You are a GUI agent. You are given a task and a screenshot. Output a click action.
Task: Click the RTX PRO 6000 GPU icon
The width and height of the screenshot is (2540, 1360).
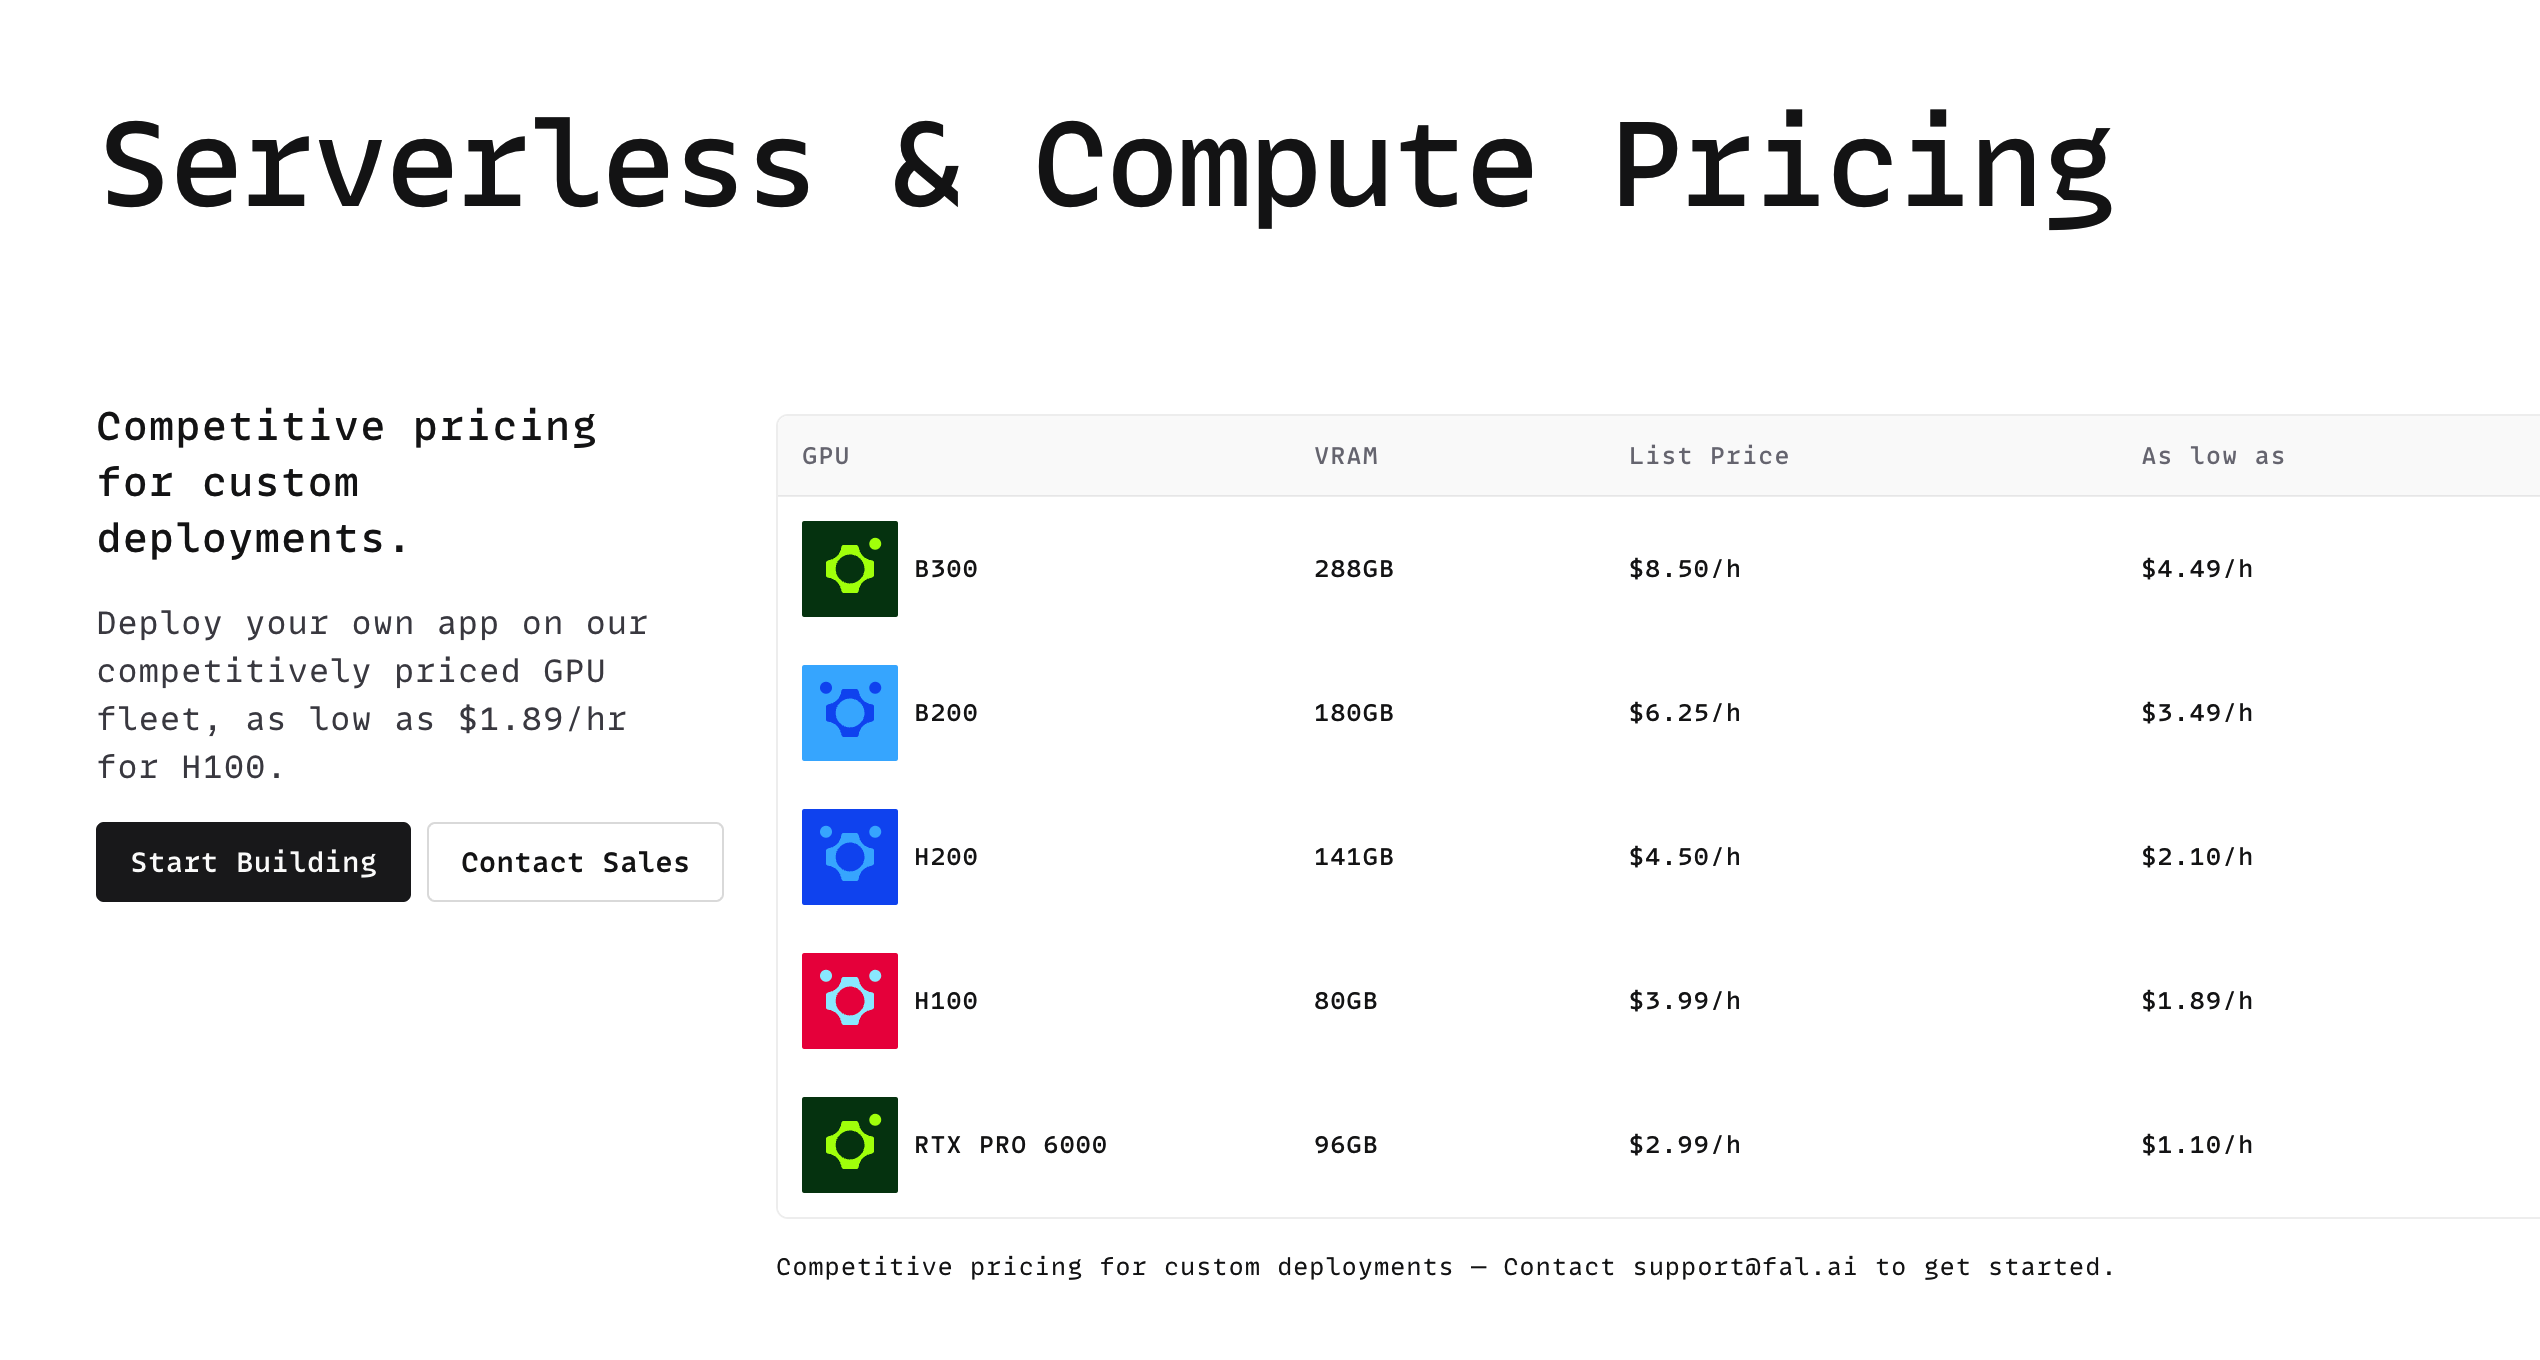pos(849,1145)
